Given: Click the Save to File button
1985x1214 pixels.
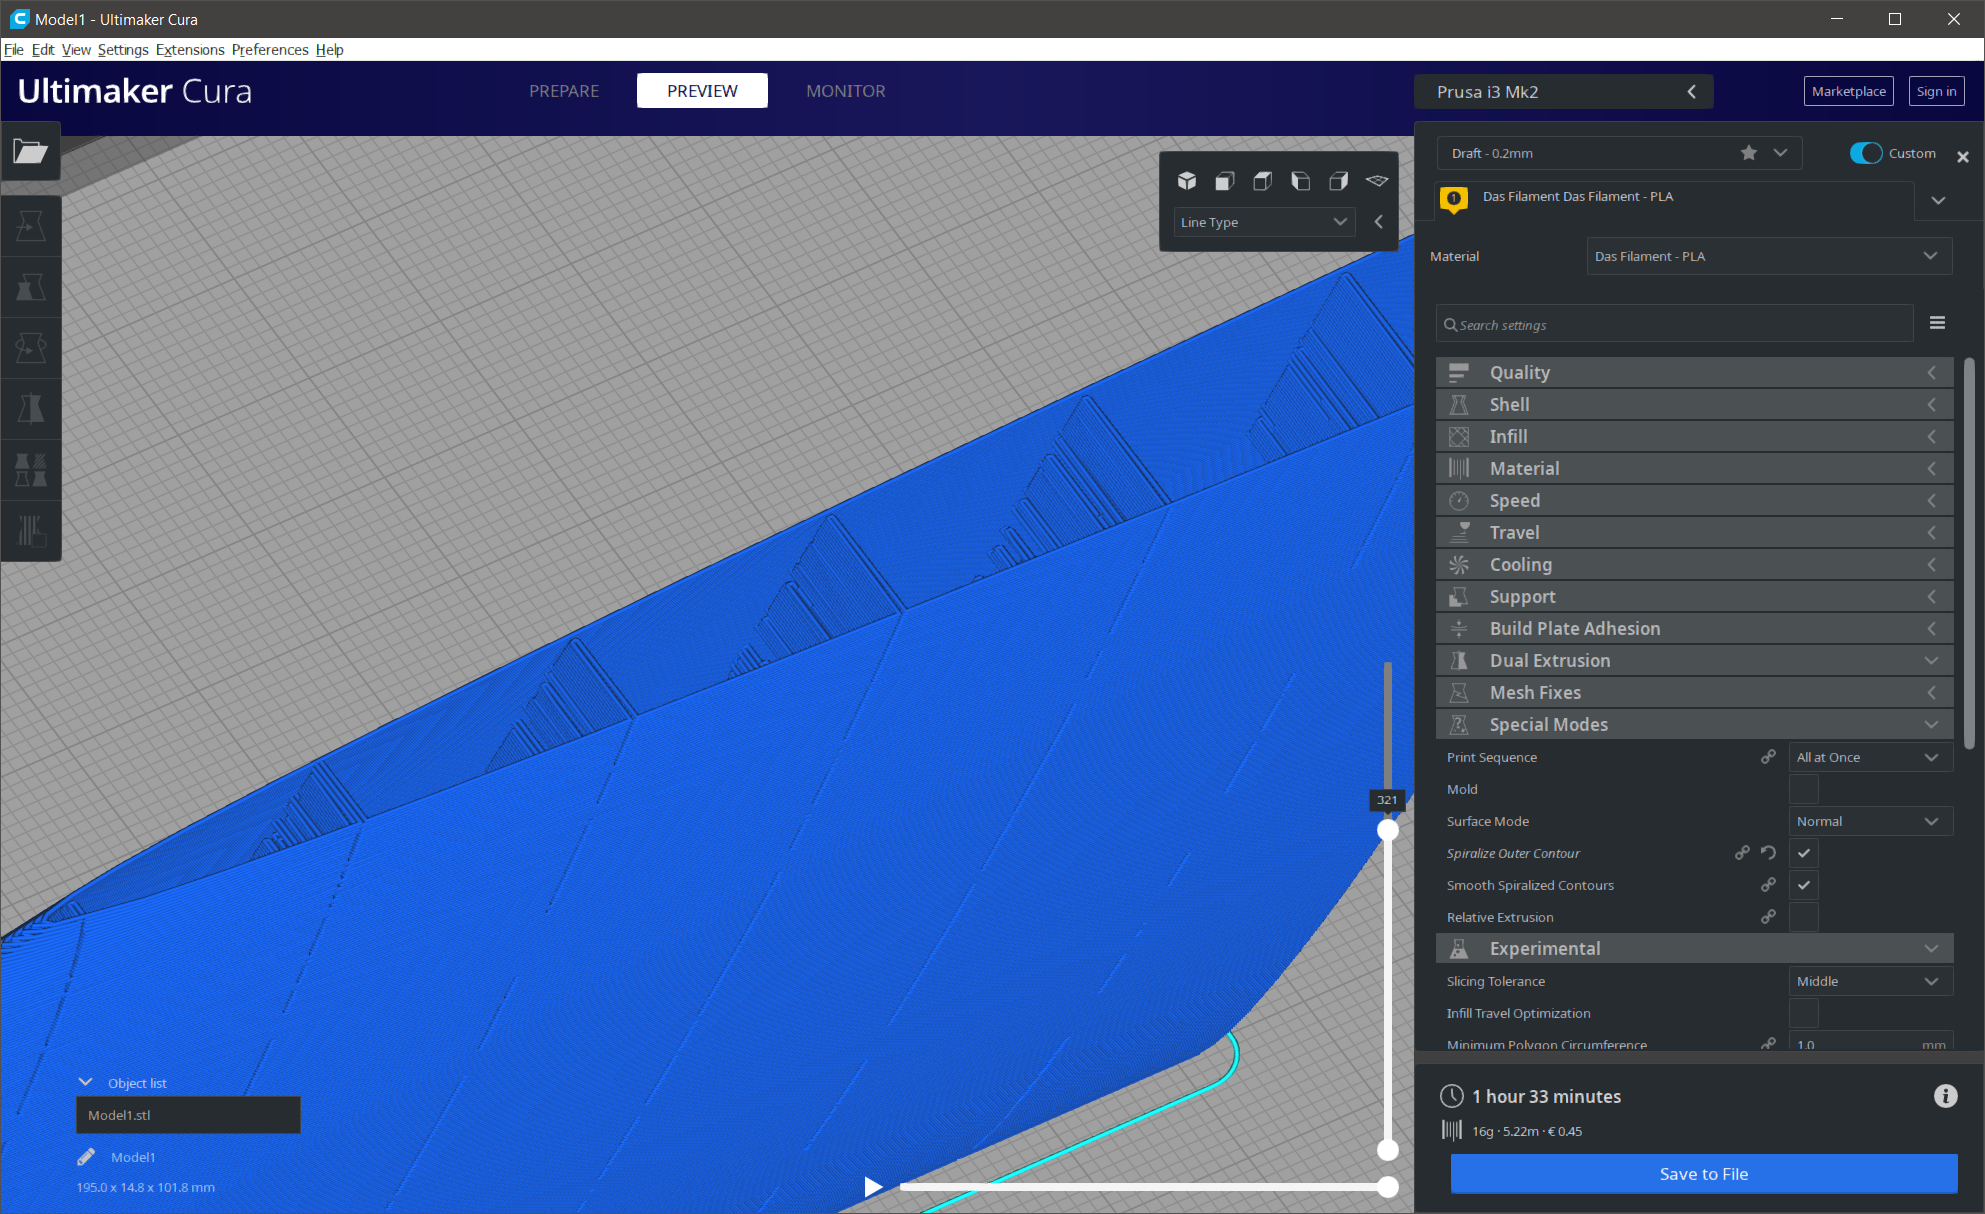Looking at the screenshot, I should tap(1704, 1174).
